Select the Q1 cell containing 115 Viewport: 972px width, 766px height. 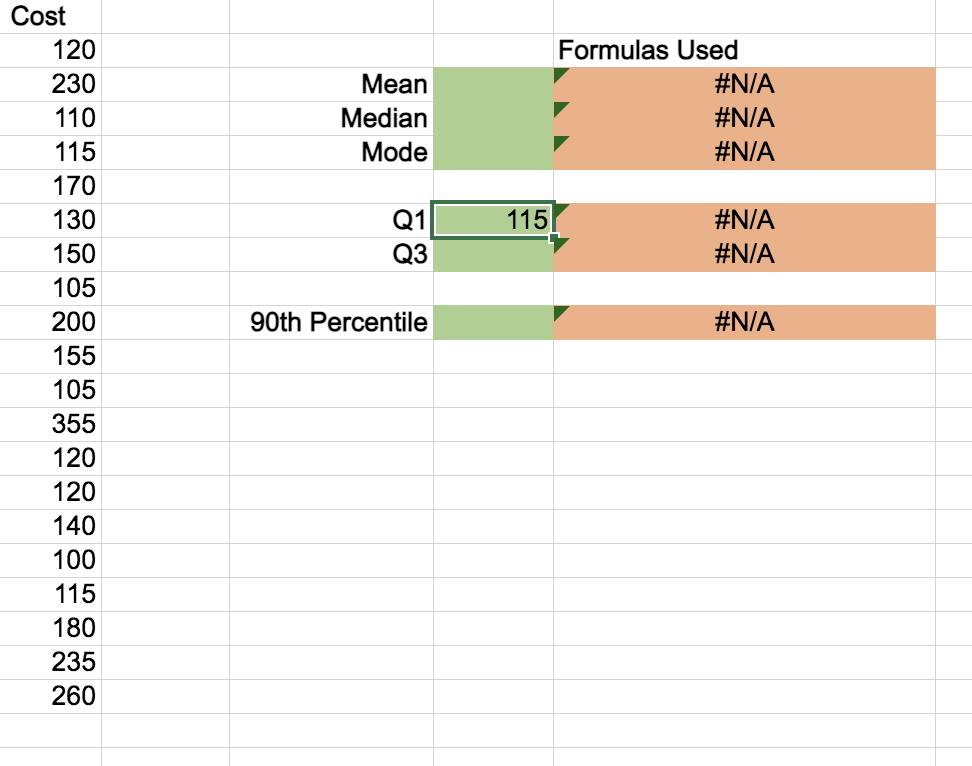click(x=493, y=220)
